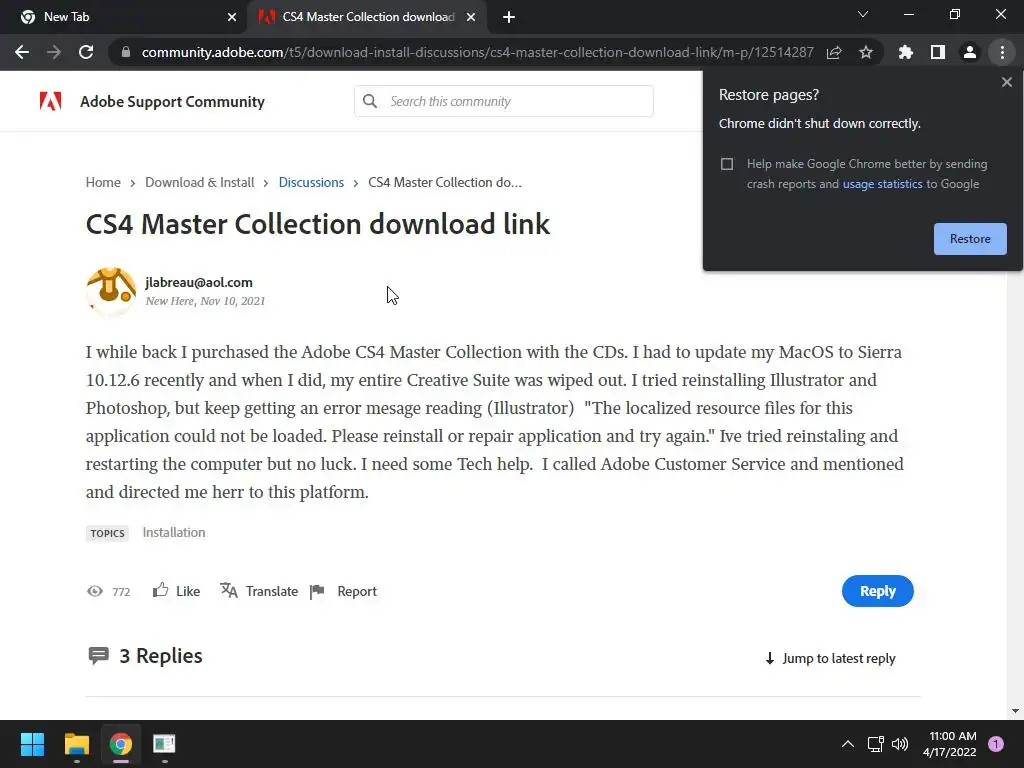Show hidden tray icons chevron
1024x768 pixels.
(x=848, y=744)
